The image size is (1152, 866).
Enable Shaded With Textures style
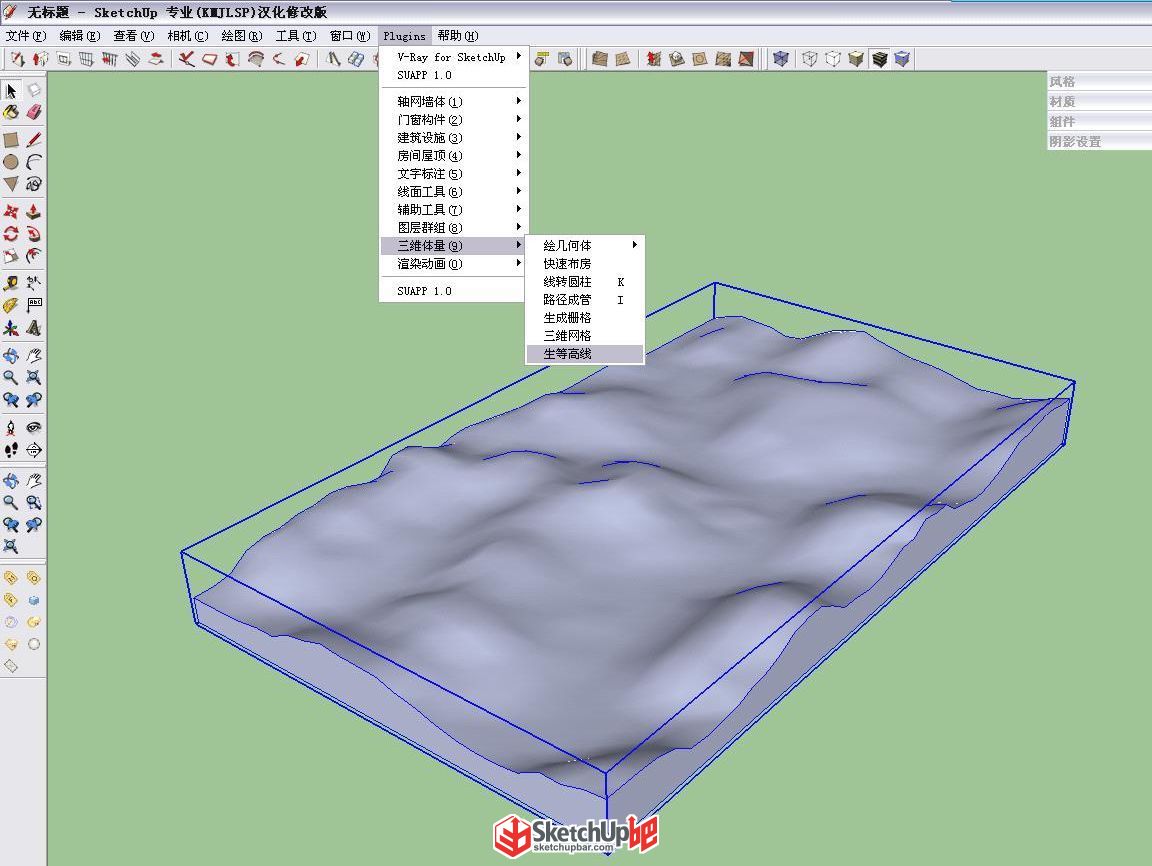tap(879, 59)
